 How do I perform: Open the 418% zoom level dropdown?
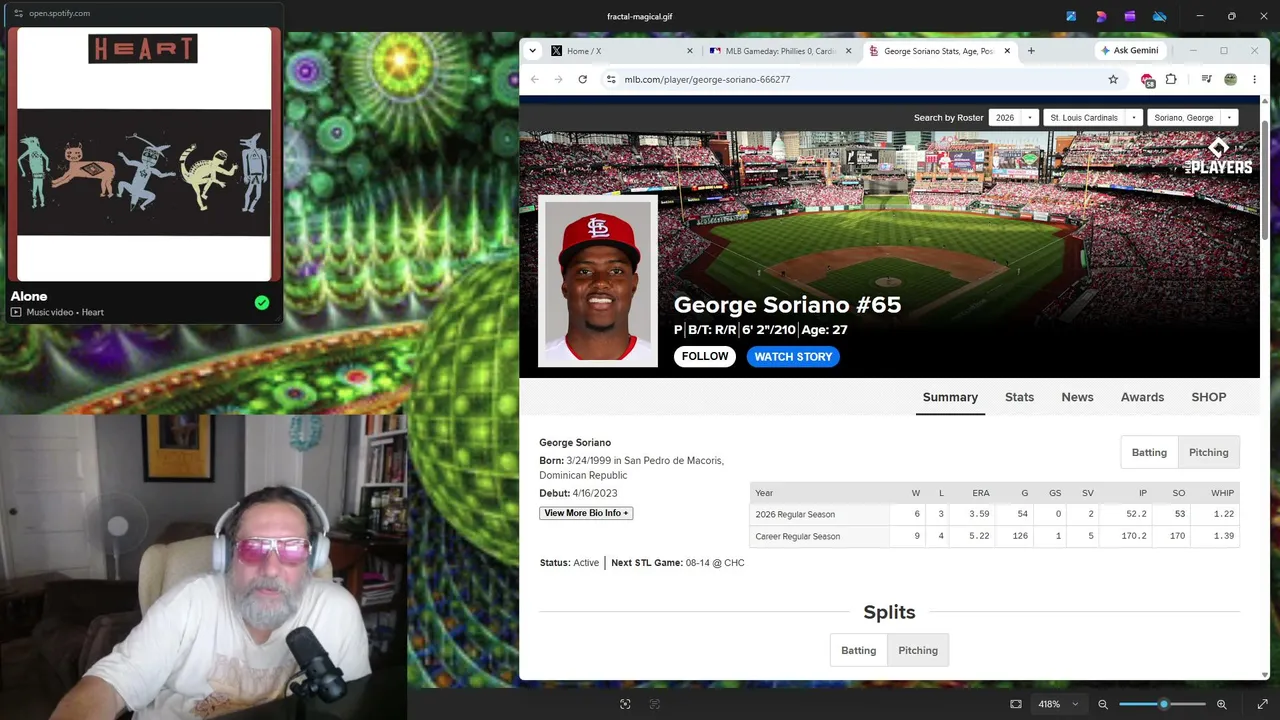[1057, 704]
